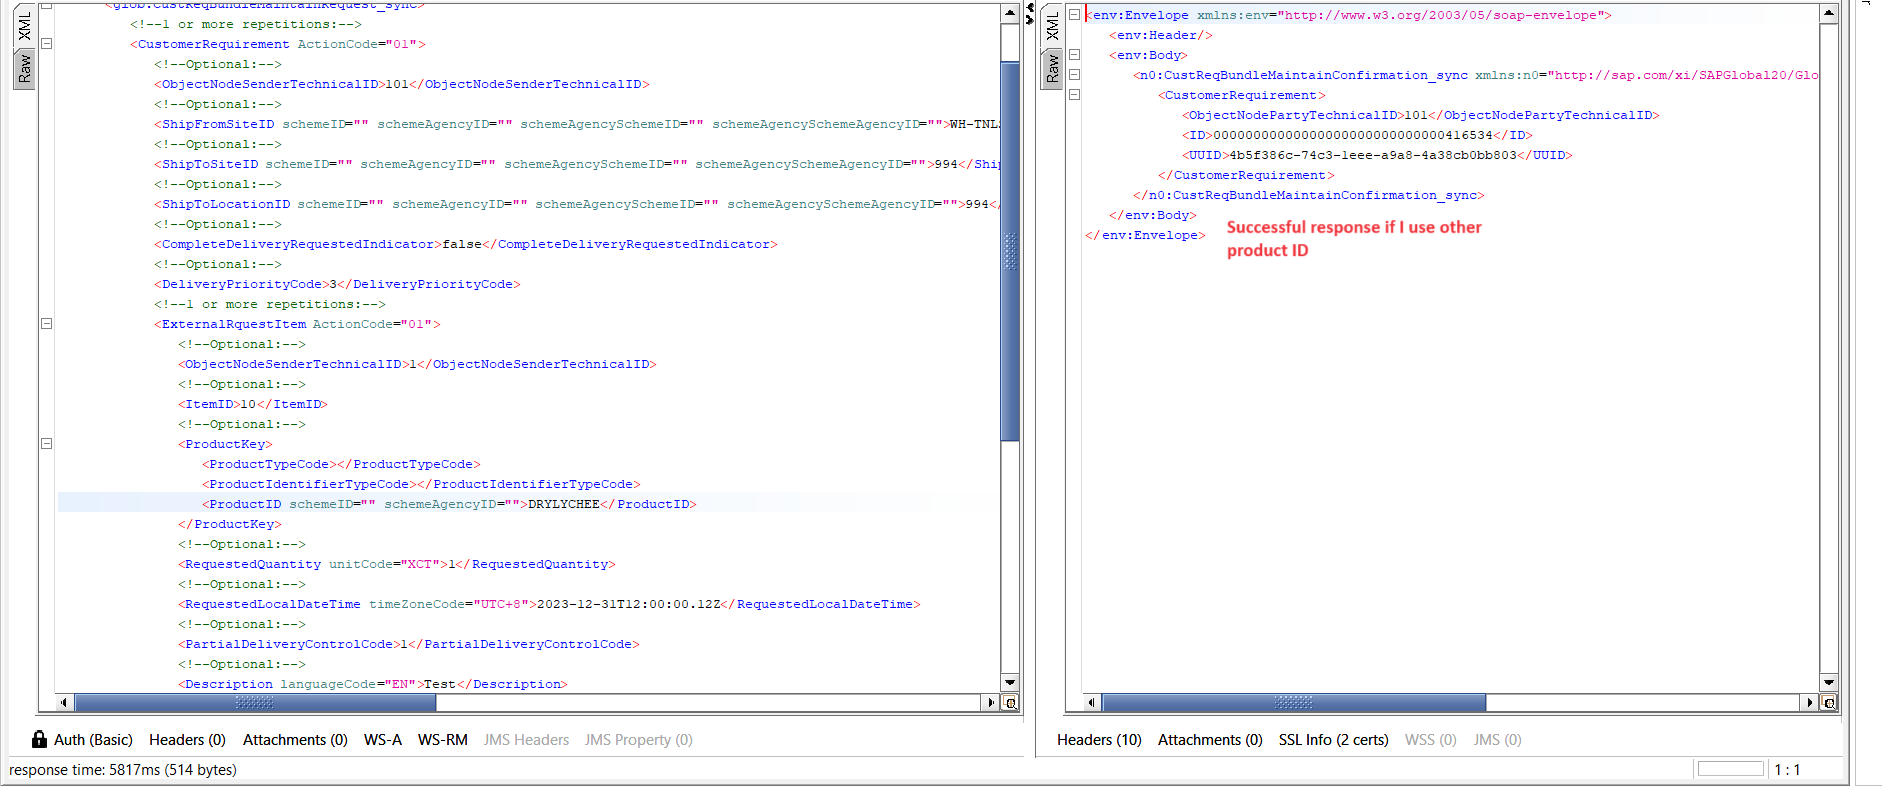Open SSL Info (2 certs) tab
The width and height of the screenshot is (1883, 786).
pos(1333,740)
